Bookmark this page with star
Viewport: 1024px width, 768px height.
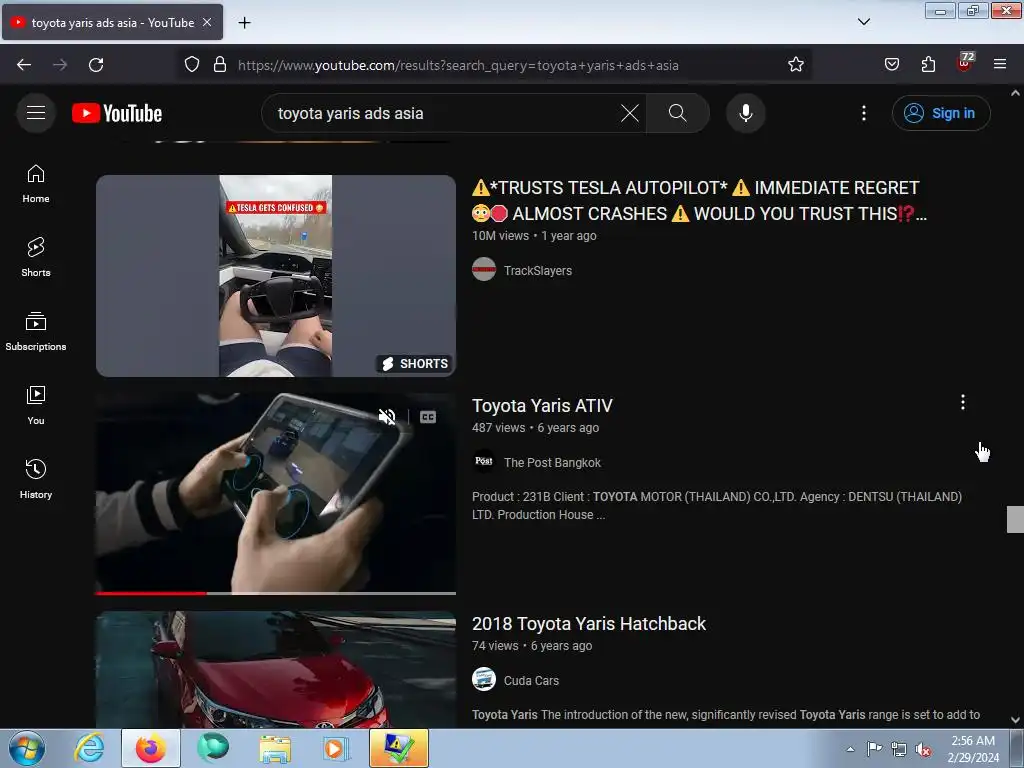tap(795, 65)
